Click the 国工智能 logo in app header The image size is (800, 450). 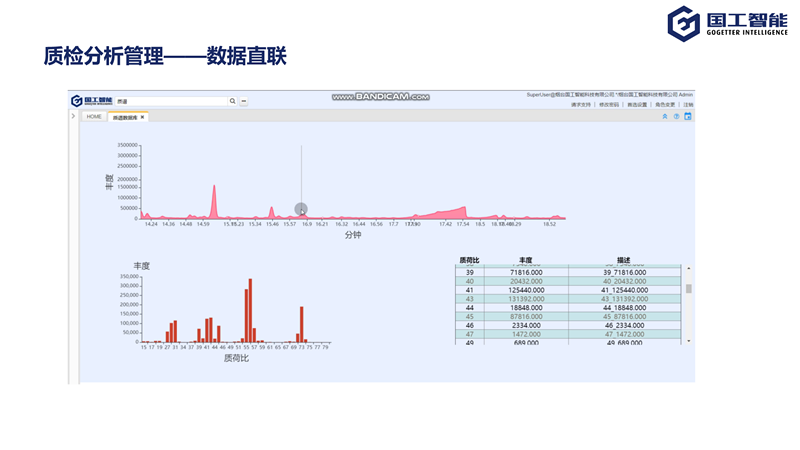90,101
